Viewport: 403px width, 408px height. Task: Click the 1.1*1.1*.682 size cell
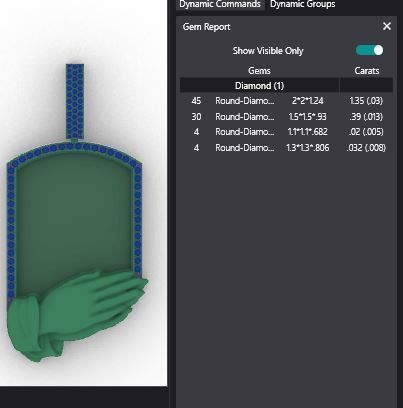click(x=307, y=132)
